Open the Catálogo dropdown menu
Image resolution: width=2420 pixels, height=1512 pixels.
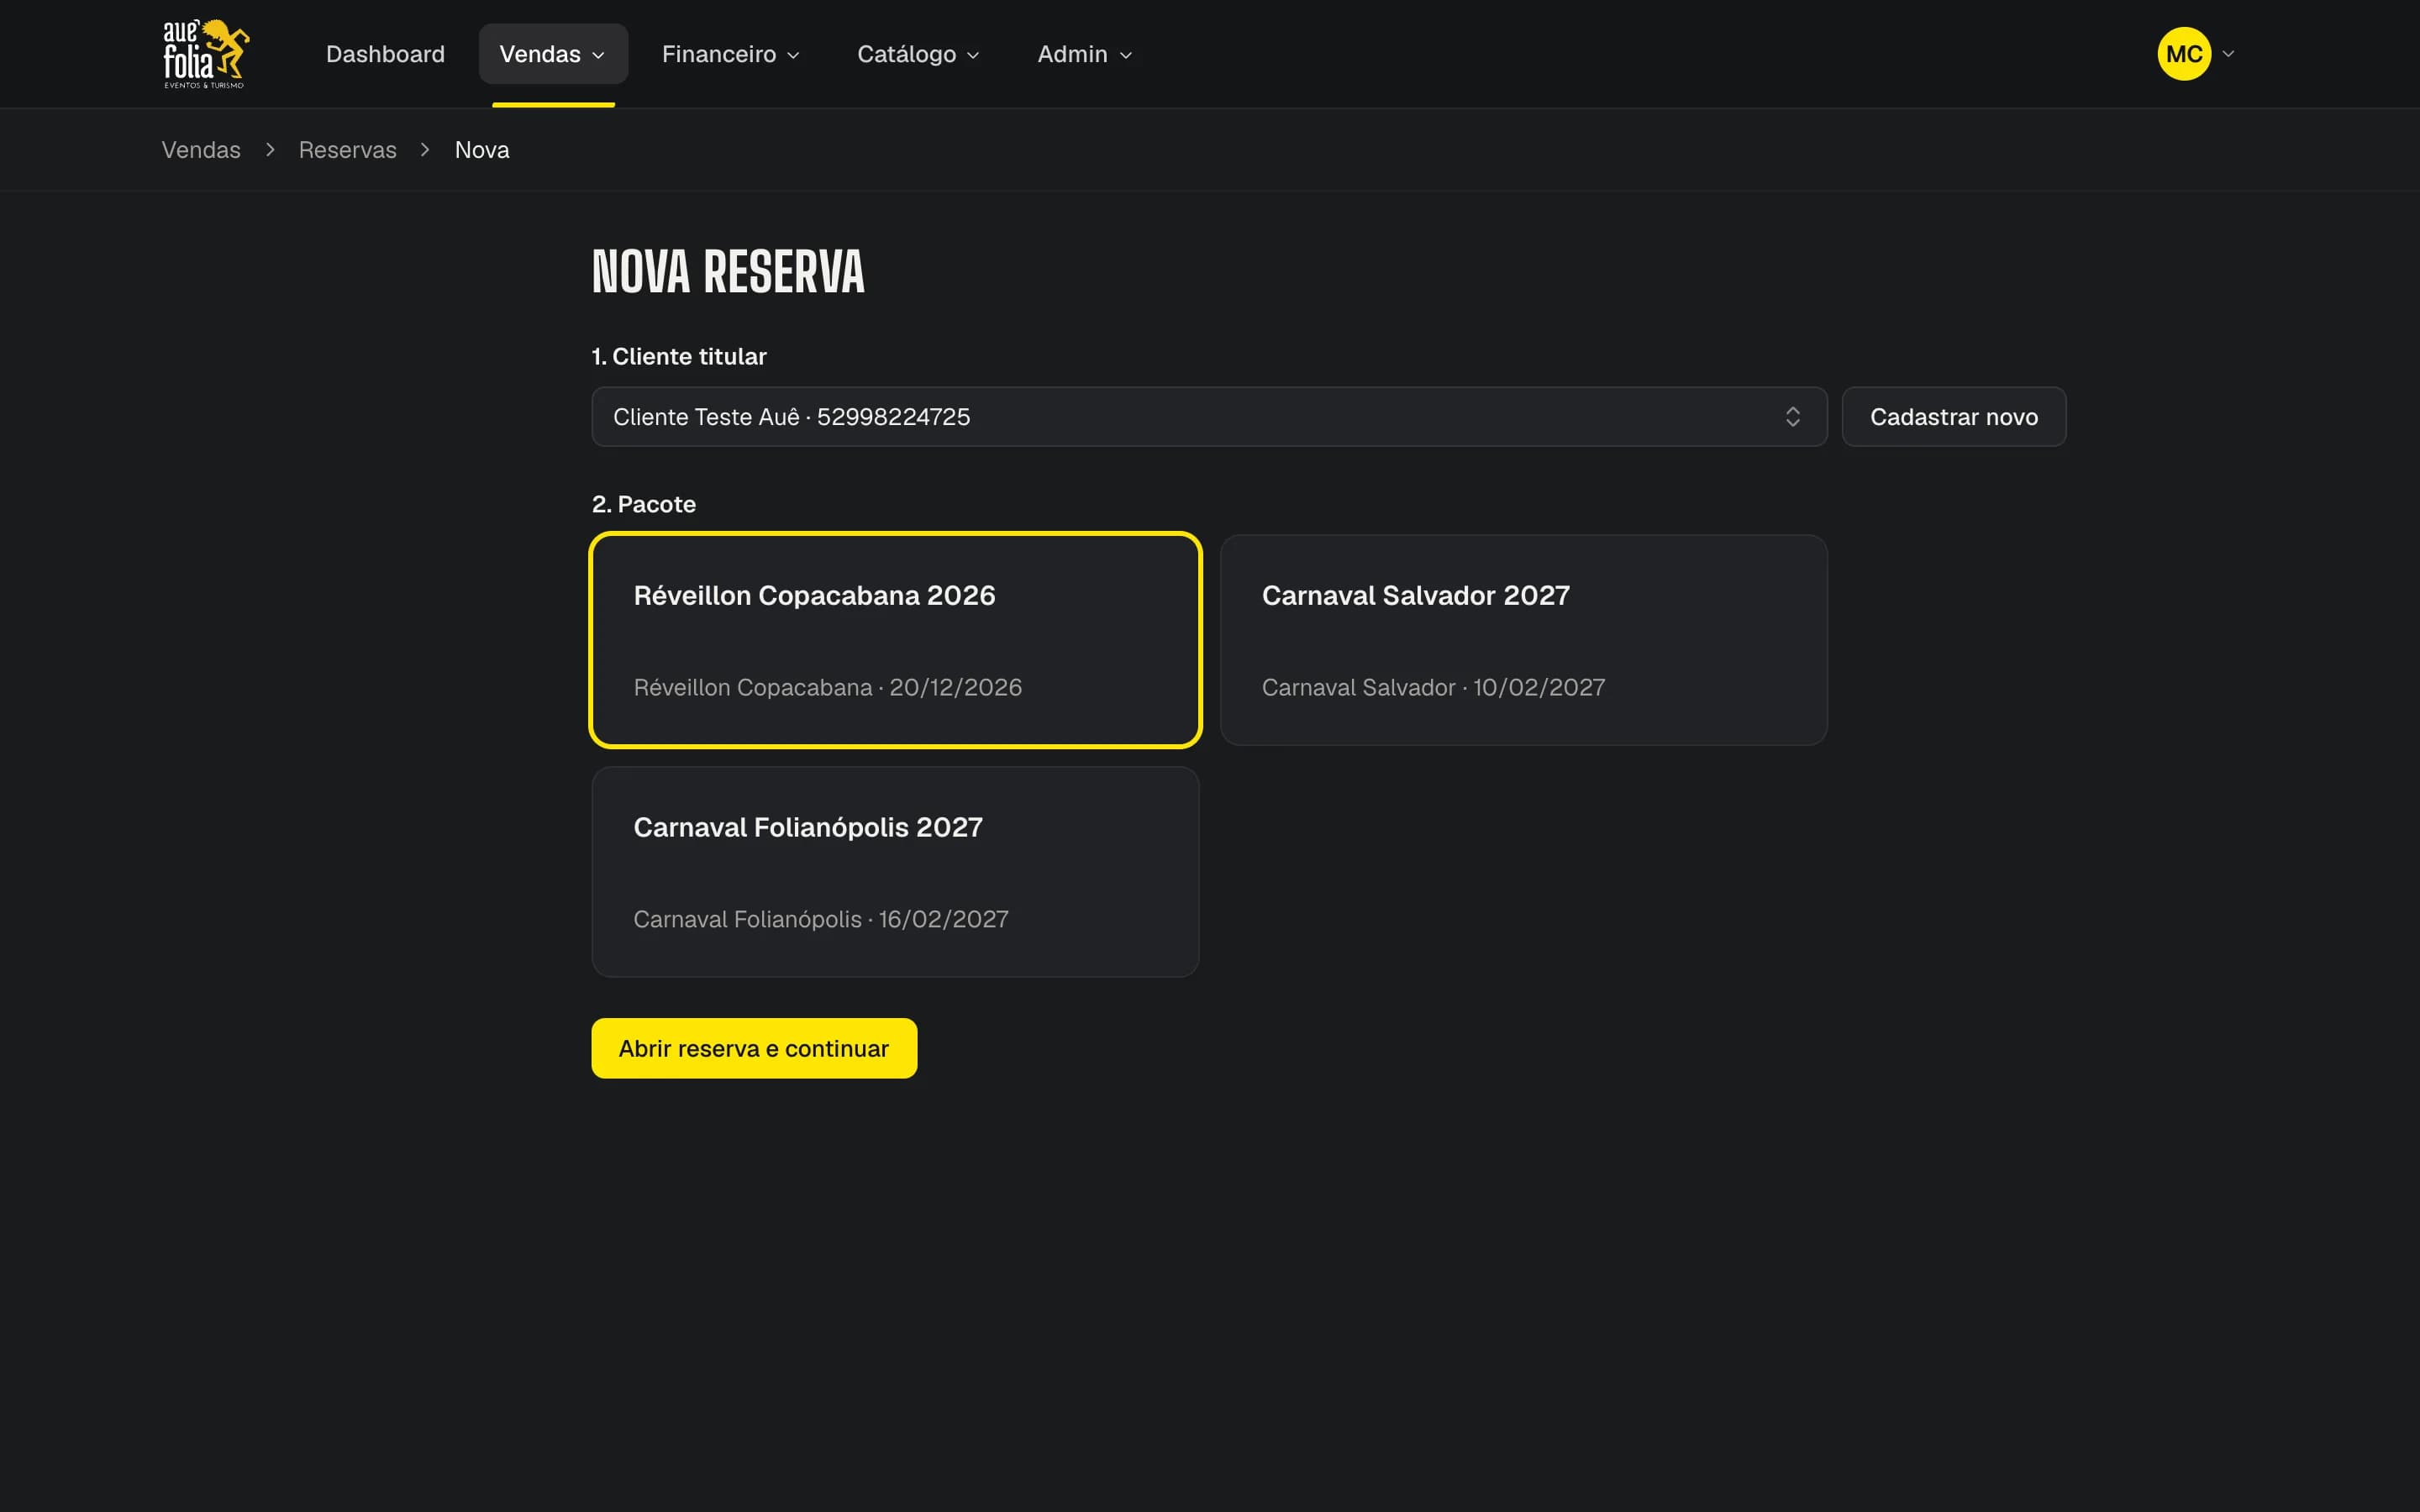click(x=918, y=54)
